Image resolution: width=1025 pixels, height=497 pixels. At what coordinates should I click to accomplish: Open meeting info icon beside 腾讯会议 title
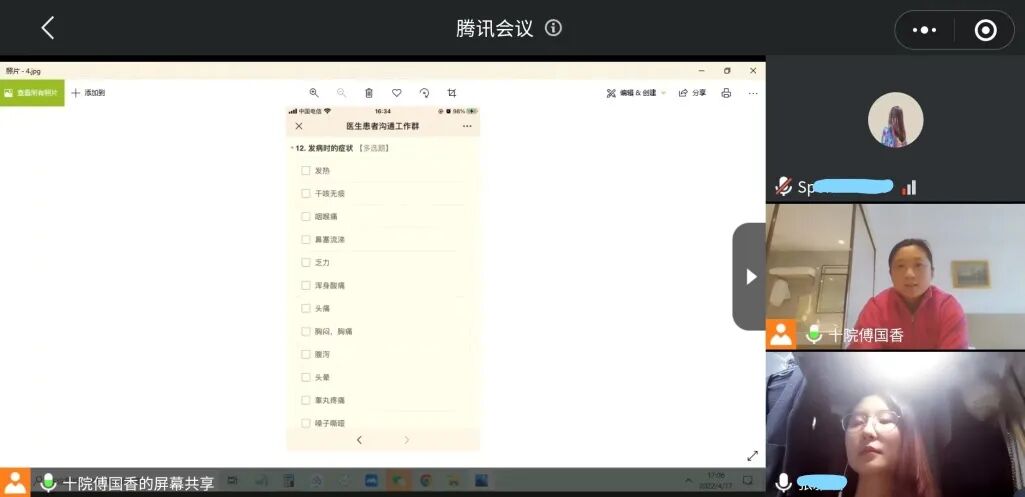[553, 28]
